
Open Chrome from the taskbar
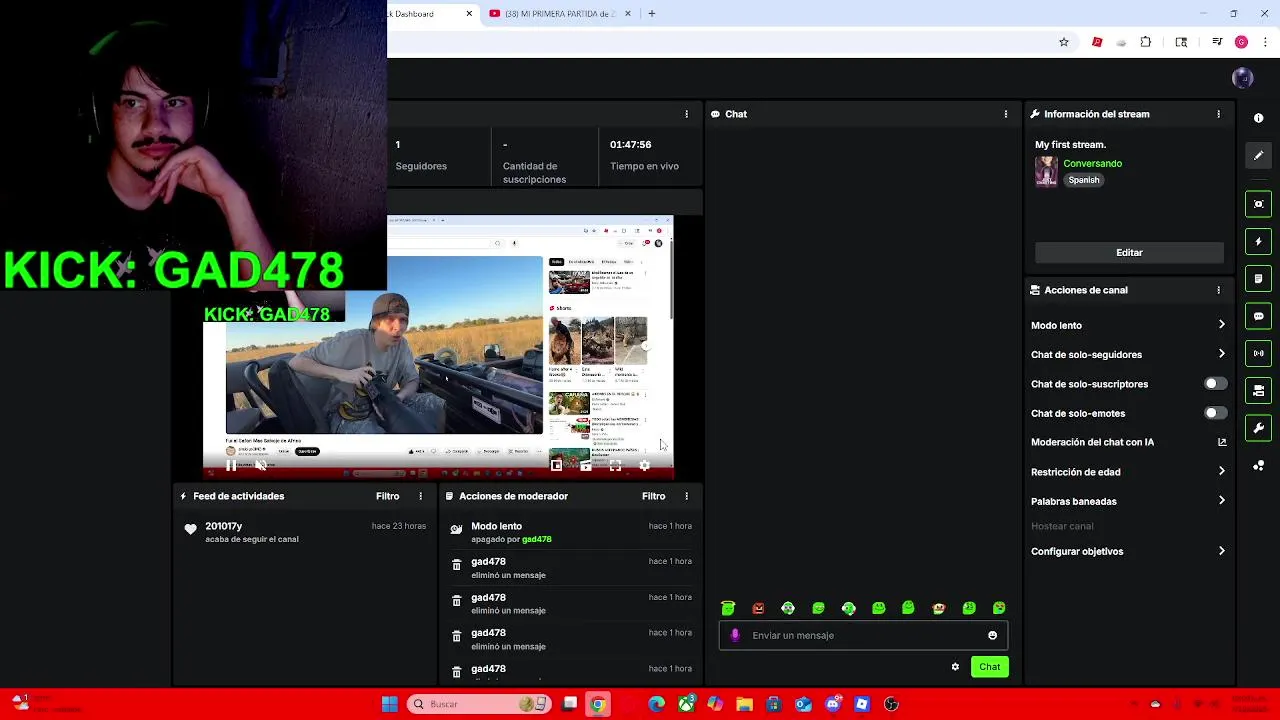pyautogui.click(x=597, y=704)
